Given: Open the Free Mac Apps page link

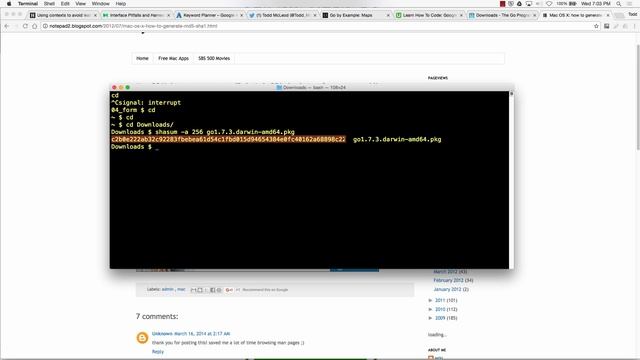Looking at the screenshot, I should tap(173, 58).
